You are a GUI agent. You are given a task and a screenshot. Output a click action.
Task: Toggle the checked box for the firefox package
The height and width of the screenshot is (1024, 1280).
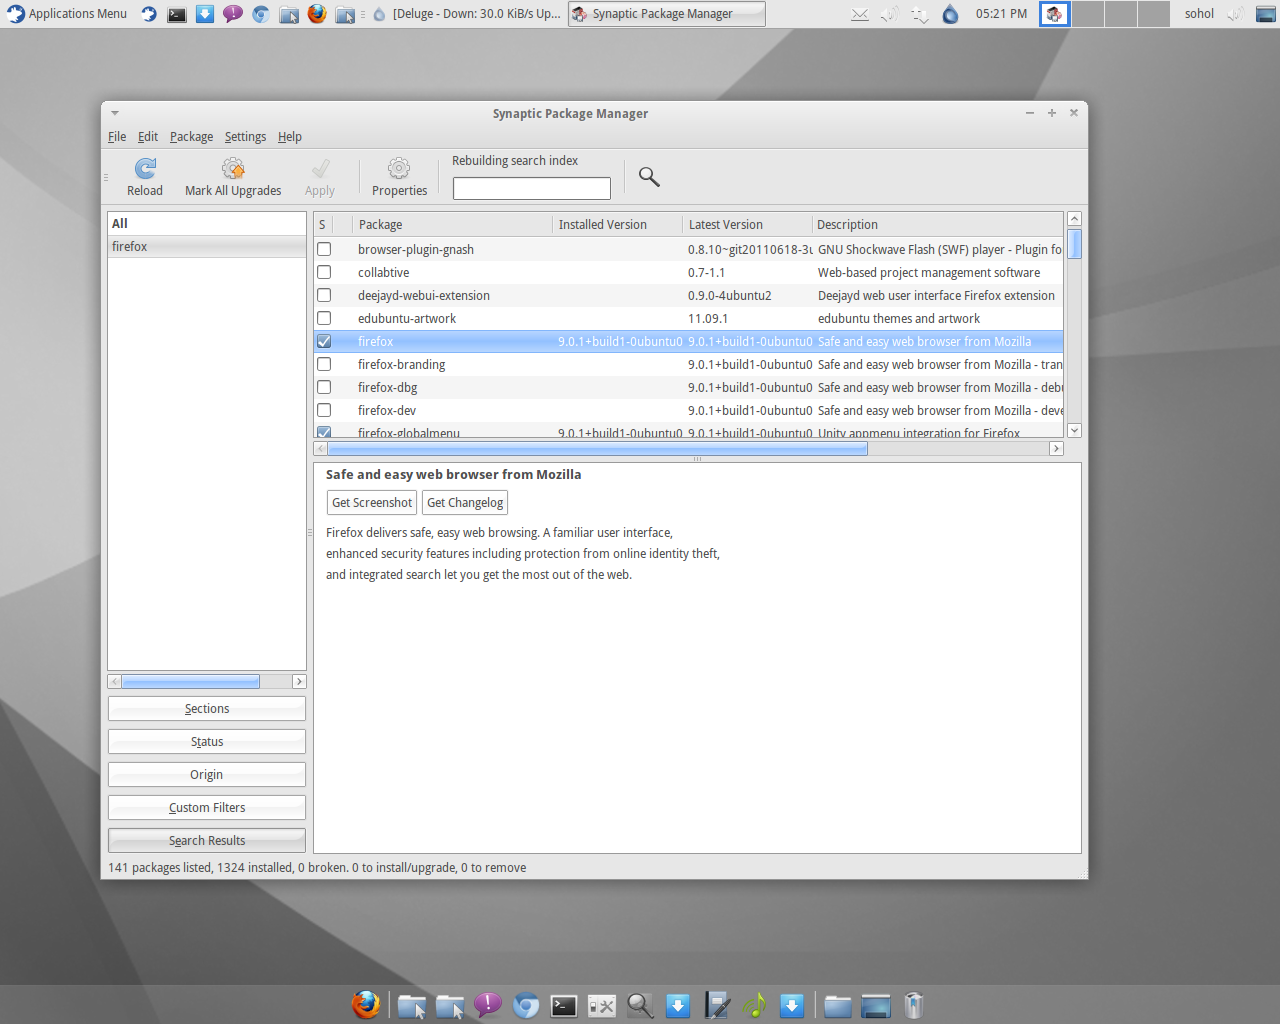pos(324,342)
